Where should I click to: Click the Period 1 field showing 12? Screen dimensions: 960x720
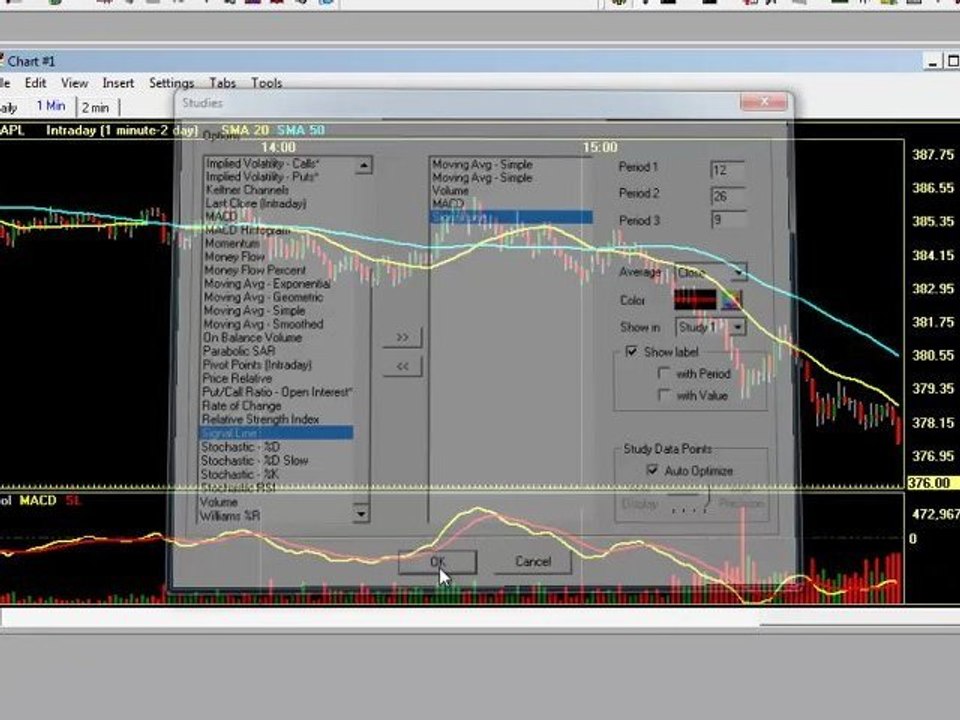(729, 170)
